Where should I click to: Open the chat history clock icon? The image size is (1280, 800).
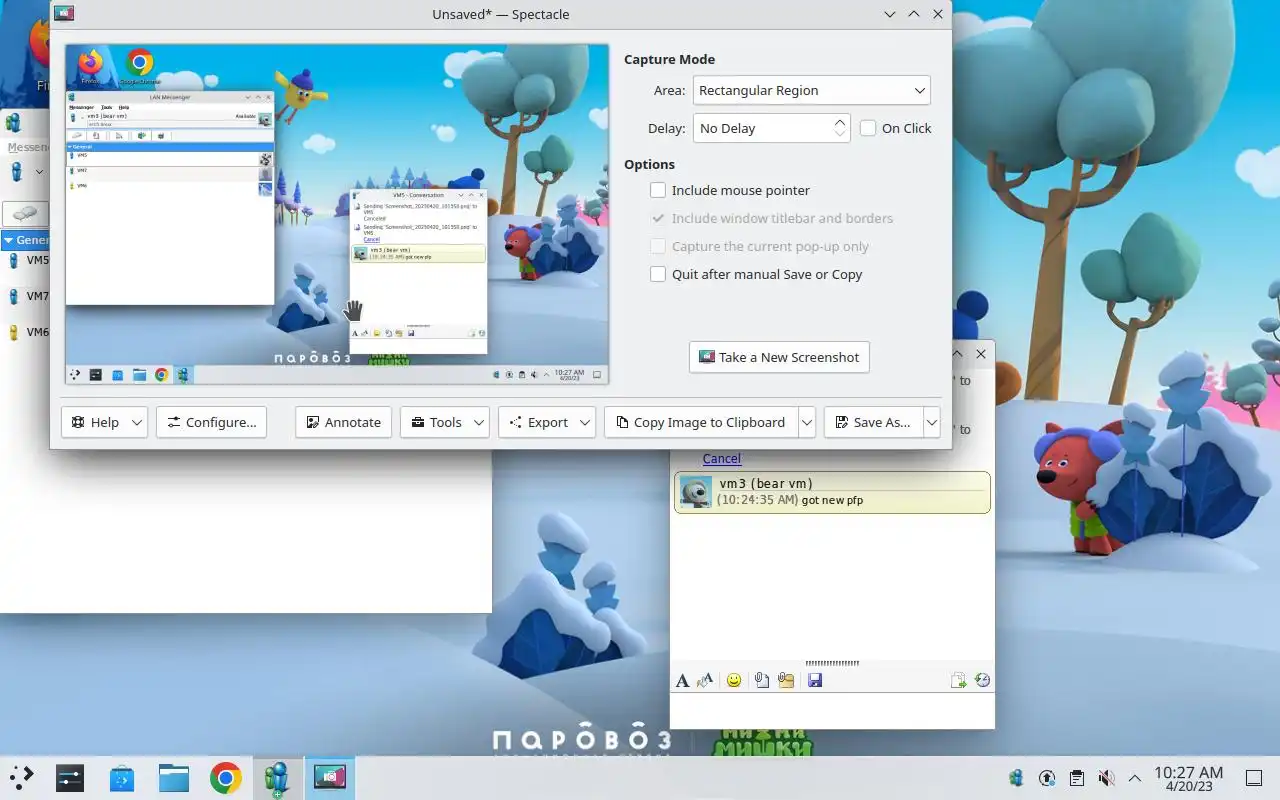tap(982, 680)
